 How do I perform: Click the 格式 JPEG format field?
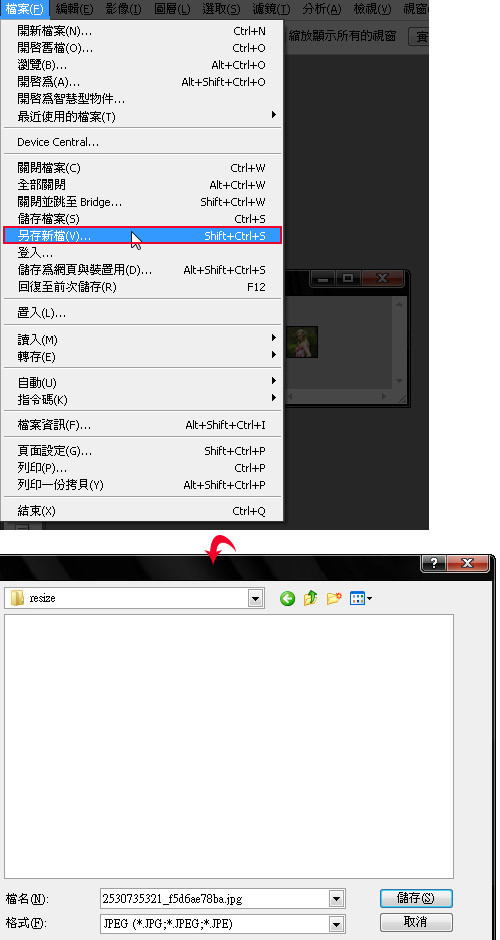223,923
